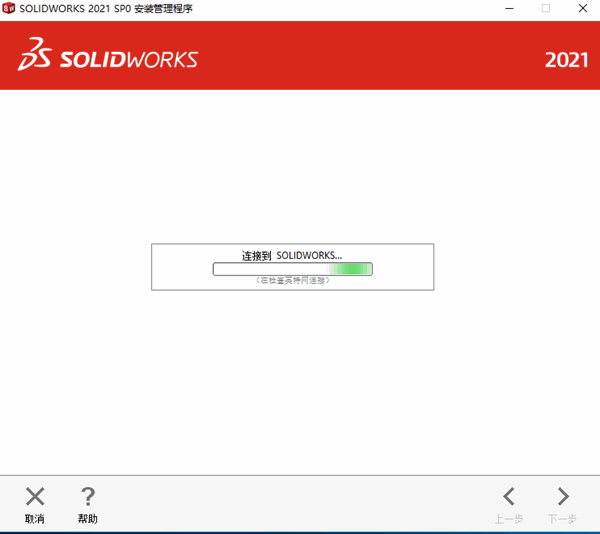The image size is (600, 534).
Task: Click the 下一步 text label
Action: coord(563,519)
